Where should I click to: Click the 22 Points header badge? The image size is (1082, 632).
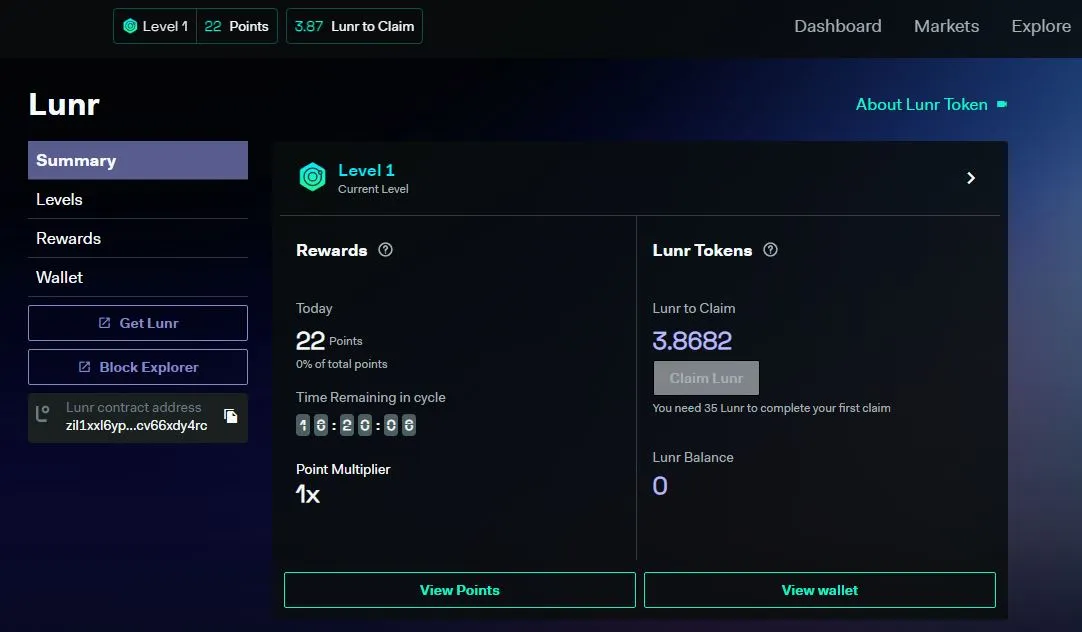237,26
